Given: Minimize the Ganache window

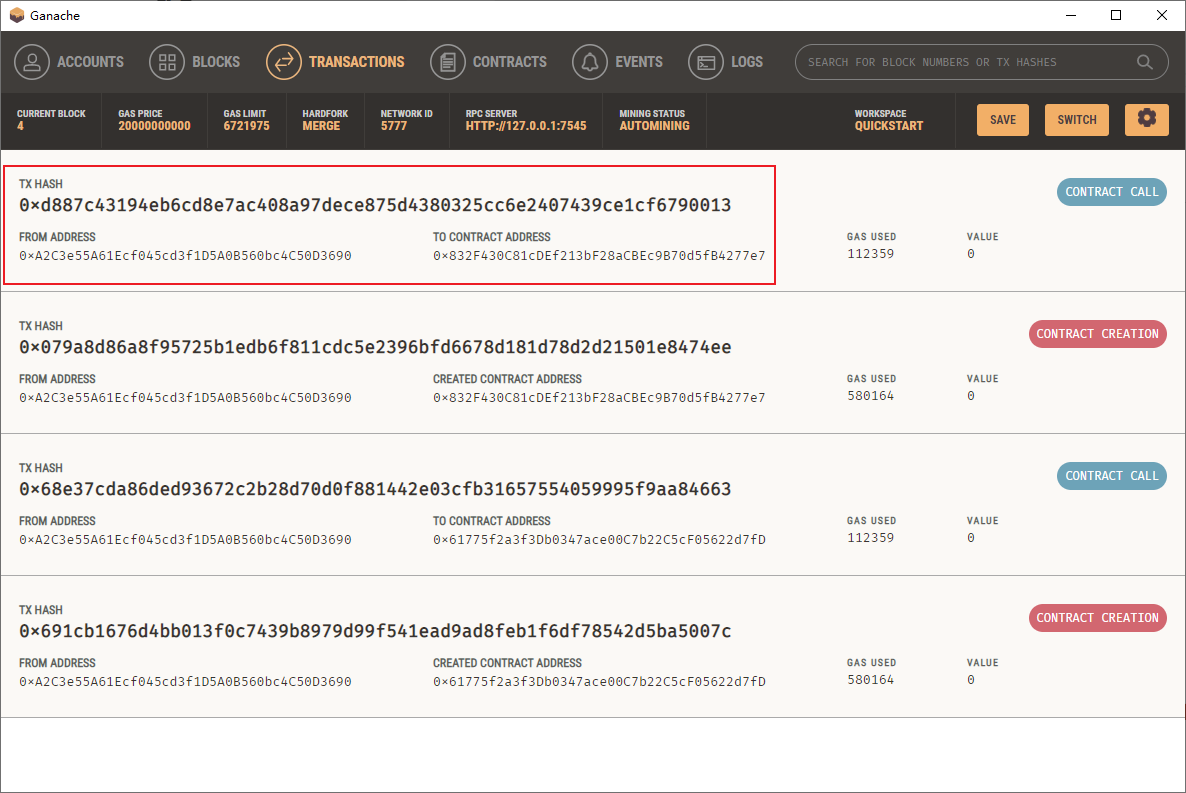Looking at the screenshot, I should point(1070,15).
